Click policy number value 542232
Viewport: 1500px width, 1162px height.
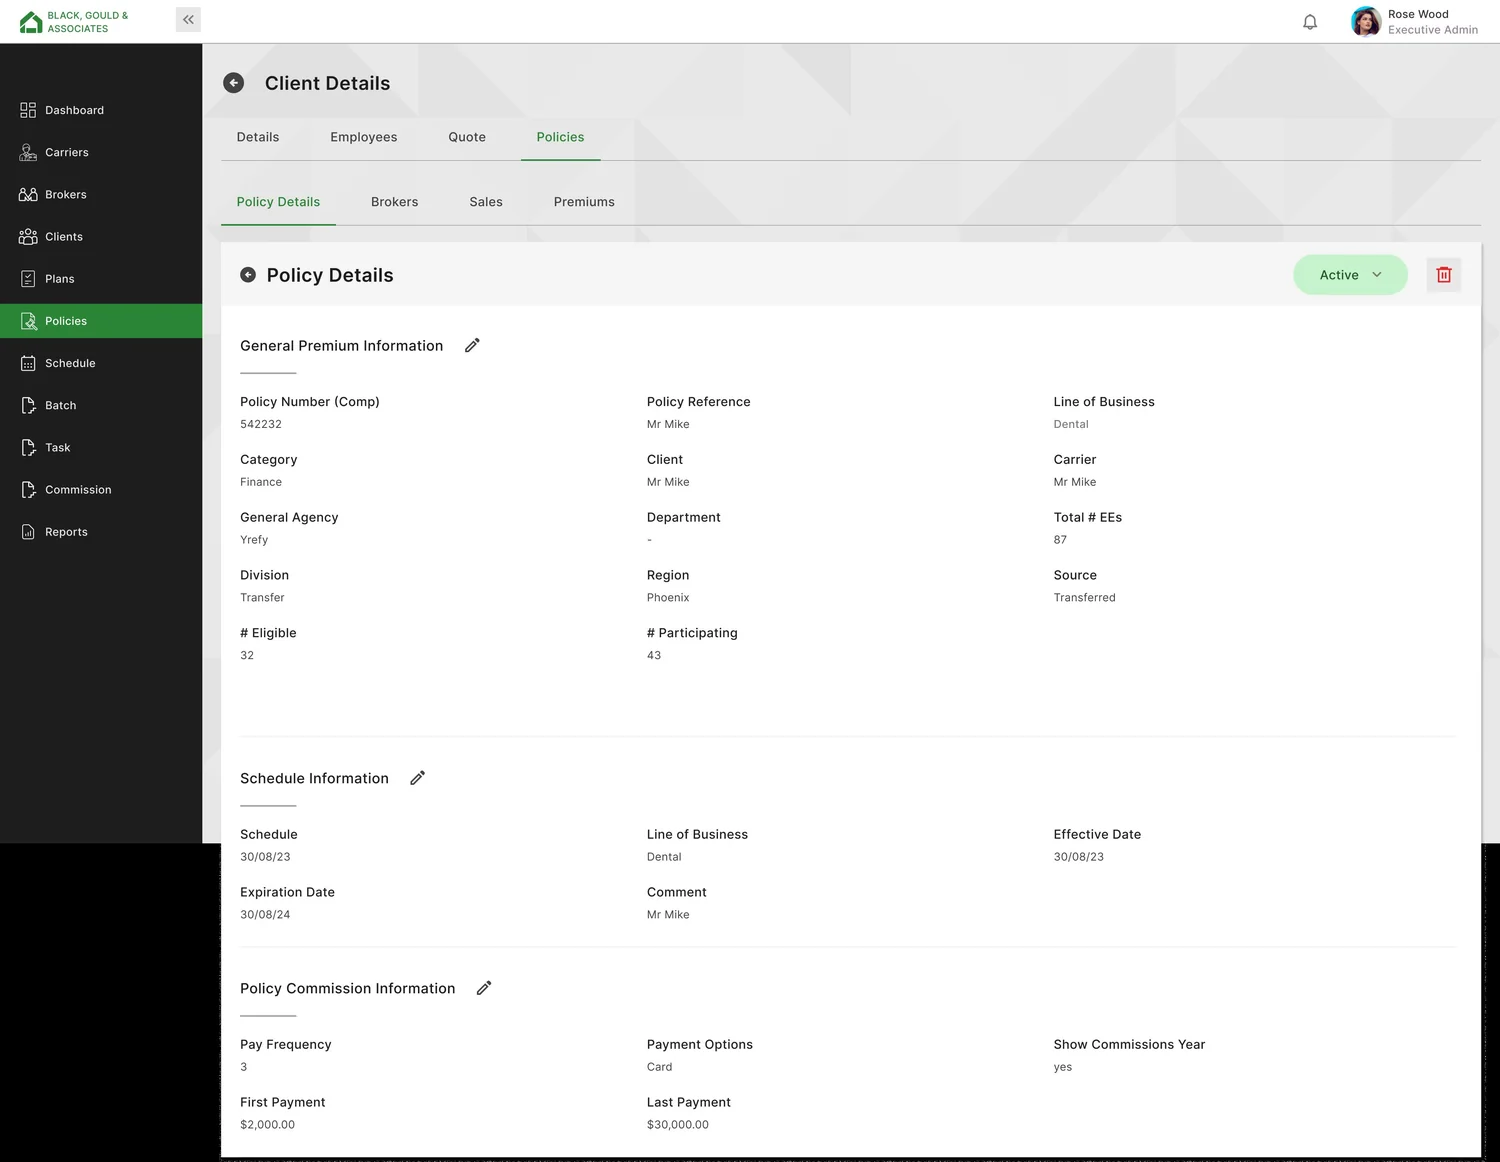click(x=261, y=424)
